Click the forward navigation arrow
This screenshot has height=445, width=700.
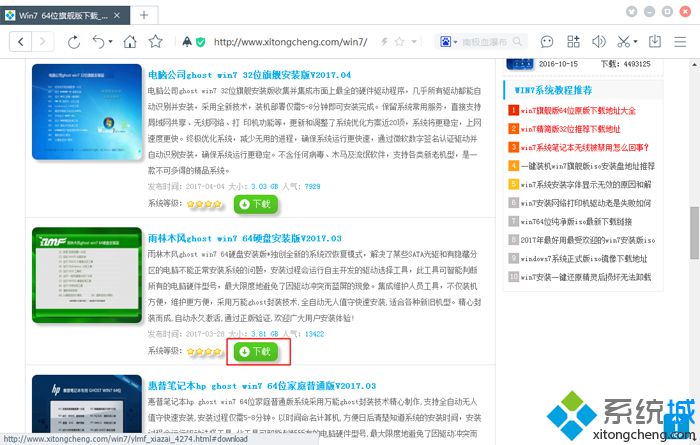point(42,42)
